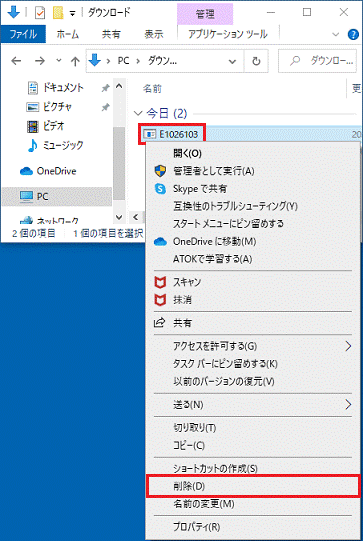Choose 以前のバージョンの復元(V)
This screenshot has width=363, height=541.
click(x=253, y=382)
